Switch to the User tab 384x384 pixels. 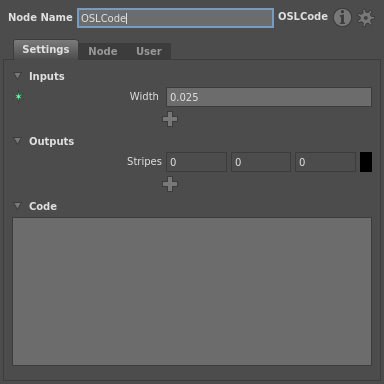(x=149, y=51)
